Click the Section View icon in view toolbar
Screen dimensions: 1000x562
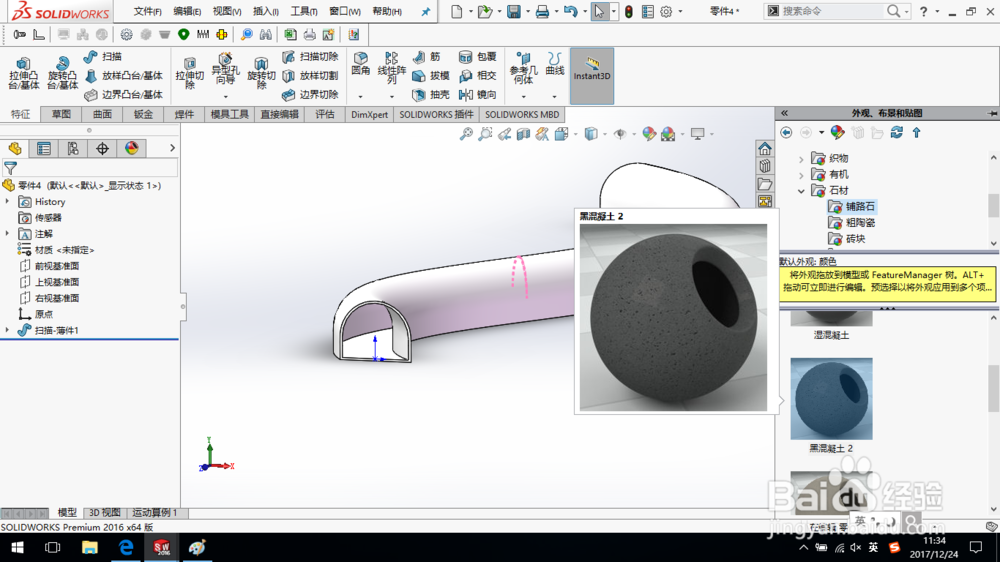523,134
